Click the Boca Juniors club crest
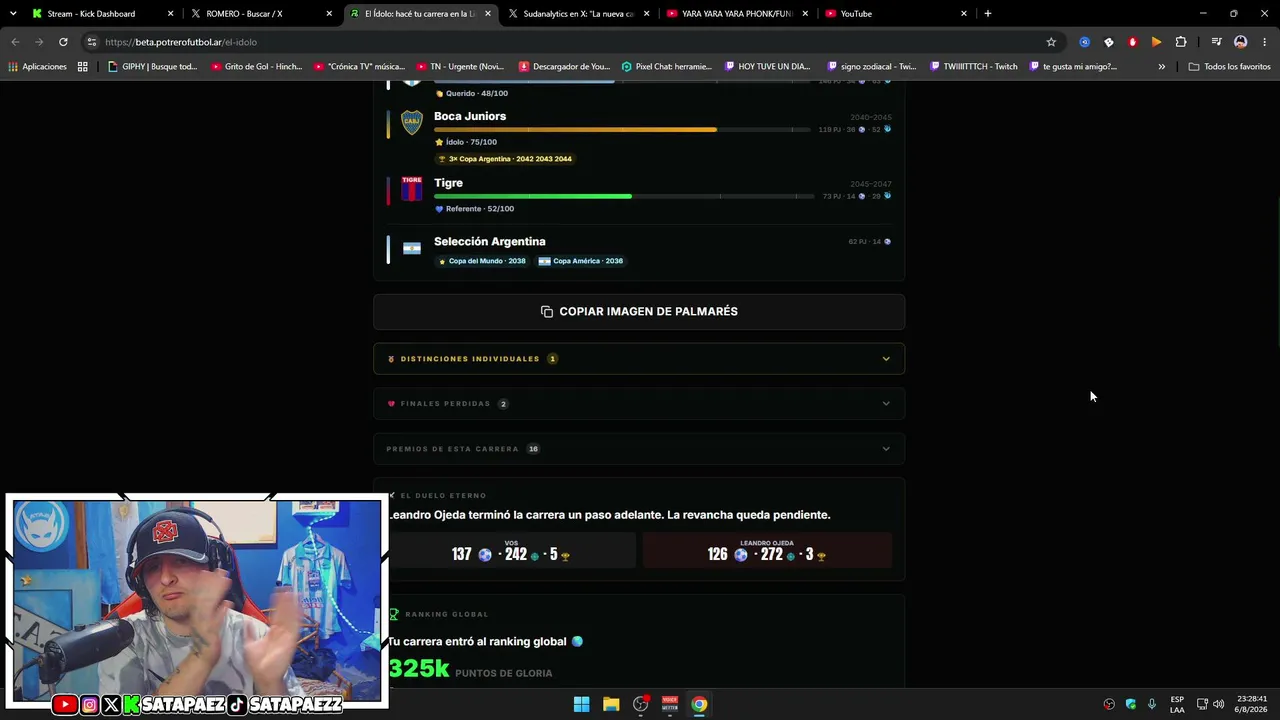 (x=412, y=122)
